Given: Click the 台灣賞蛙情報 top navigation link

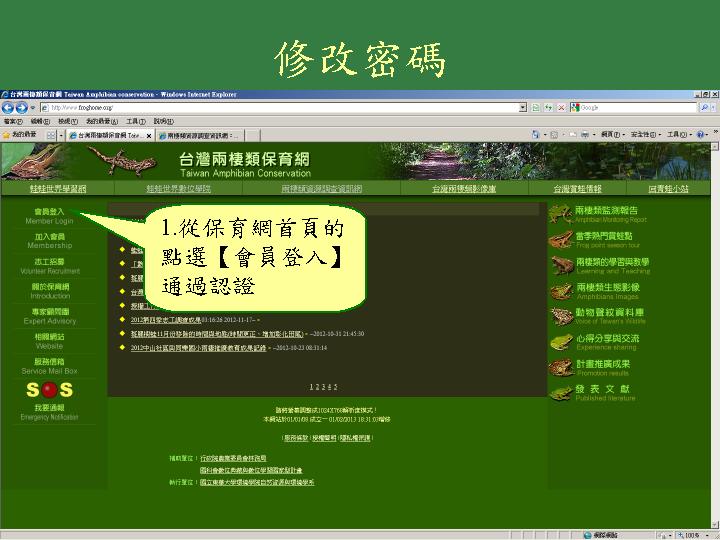Looking at the screenshot, I should [577, 189].
